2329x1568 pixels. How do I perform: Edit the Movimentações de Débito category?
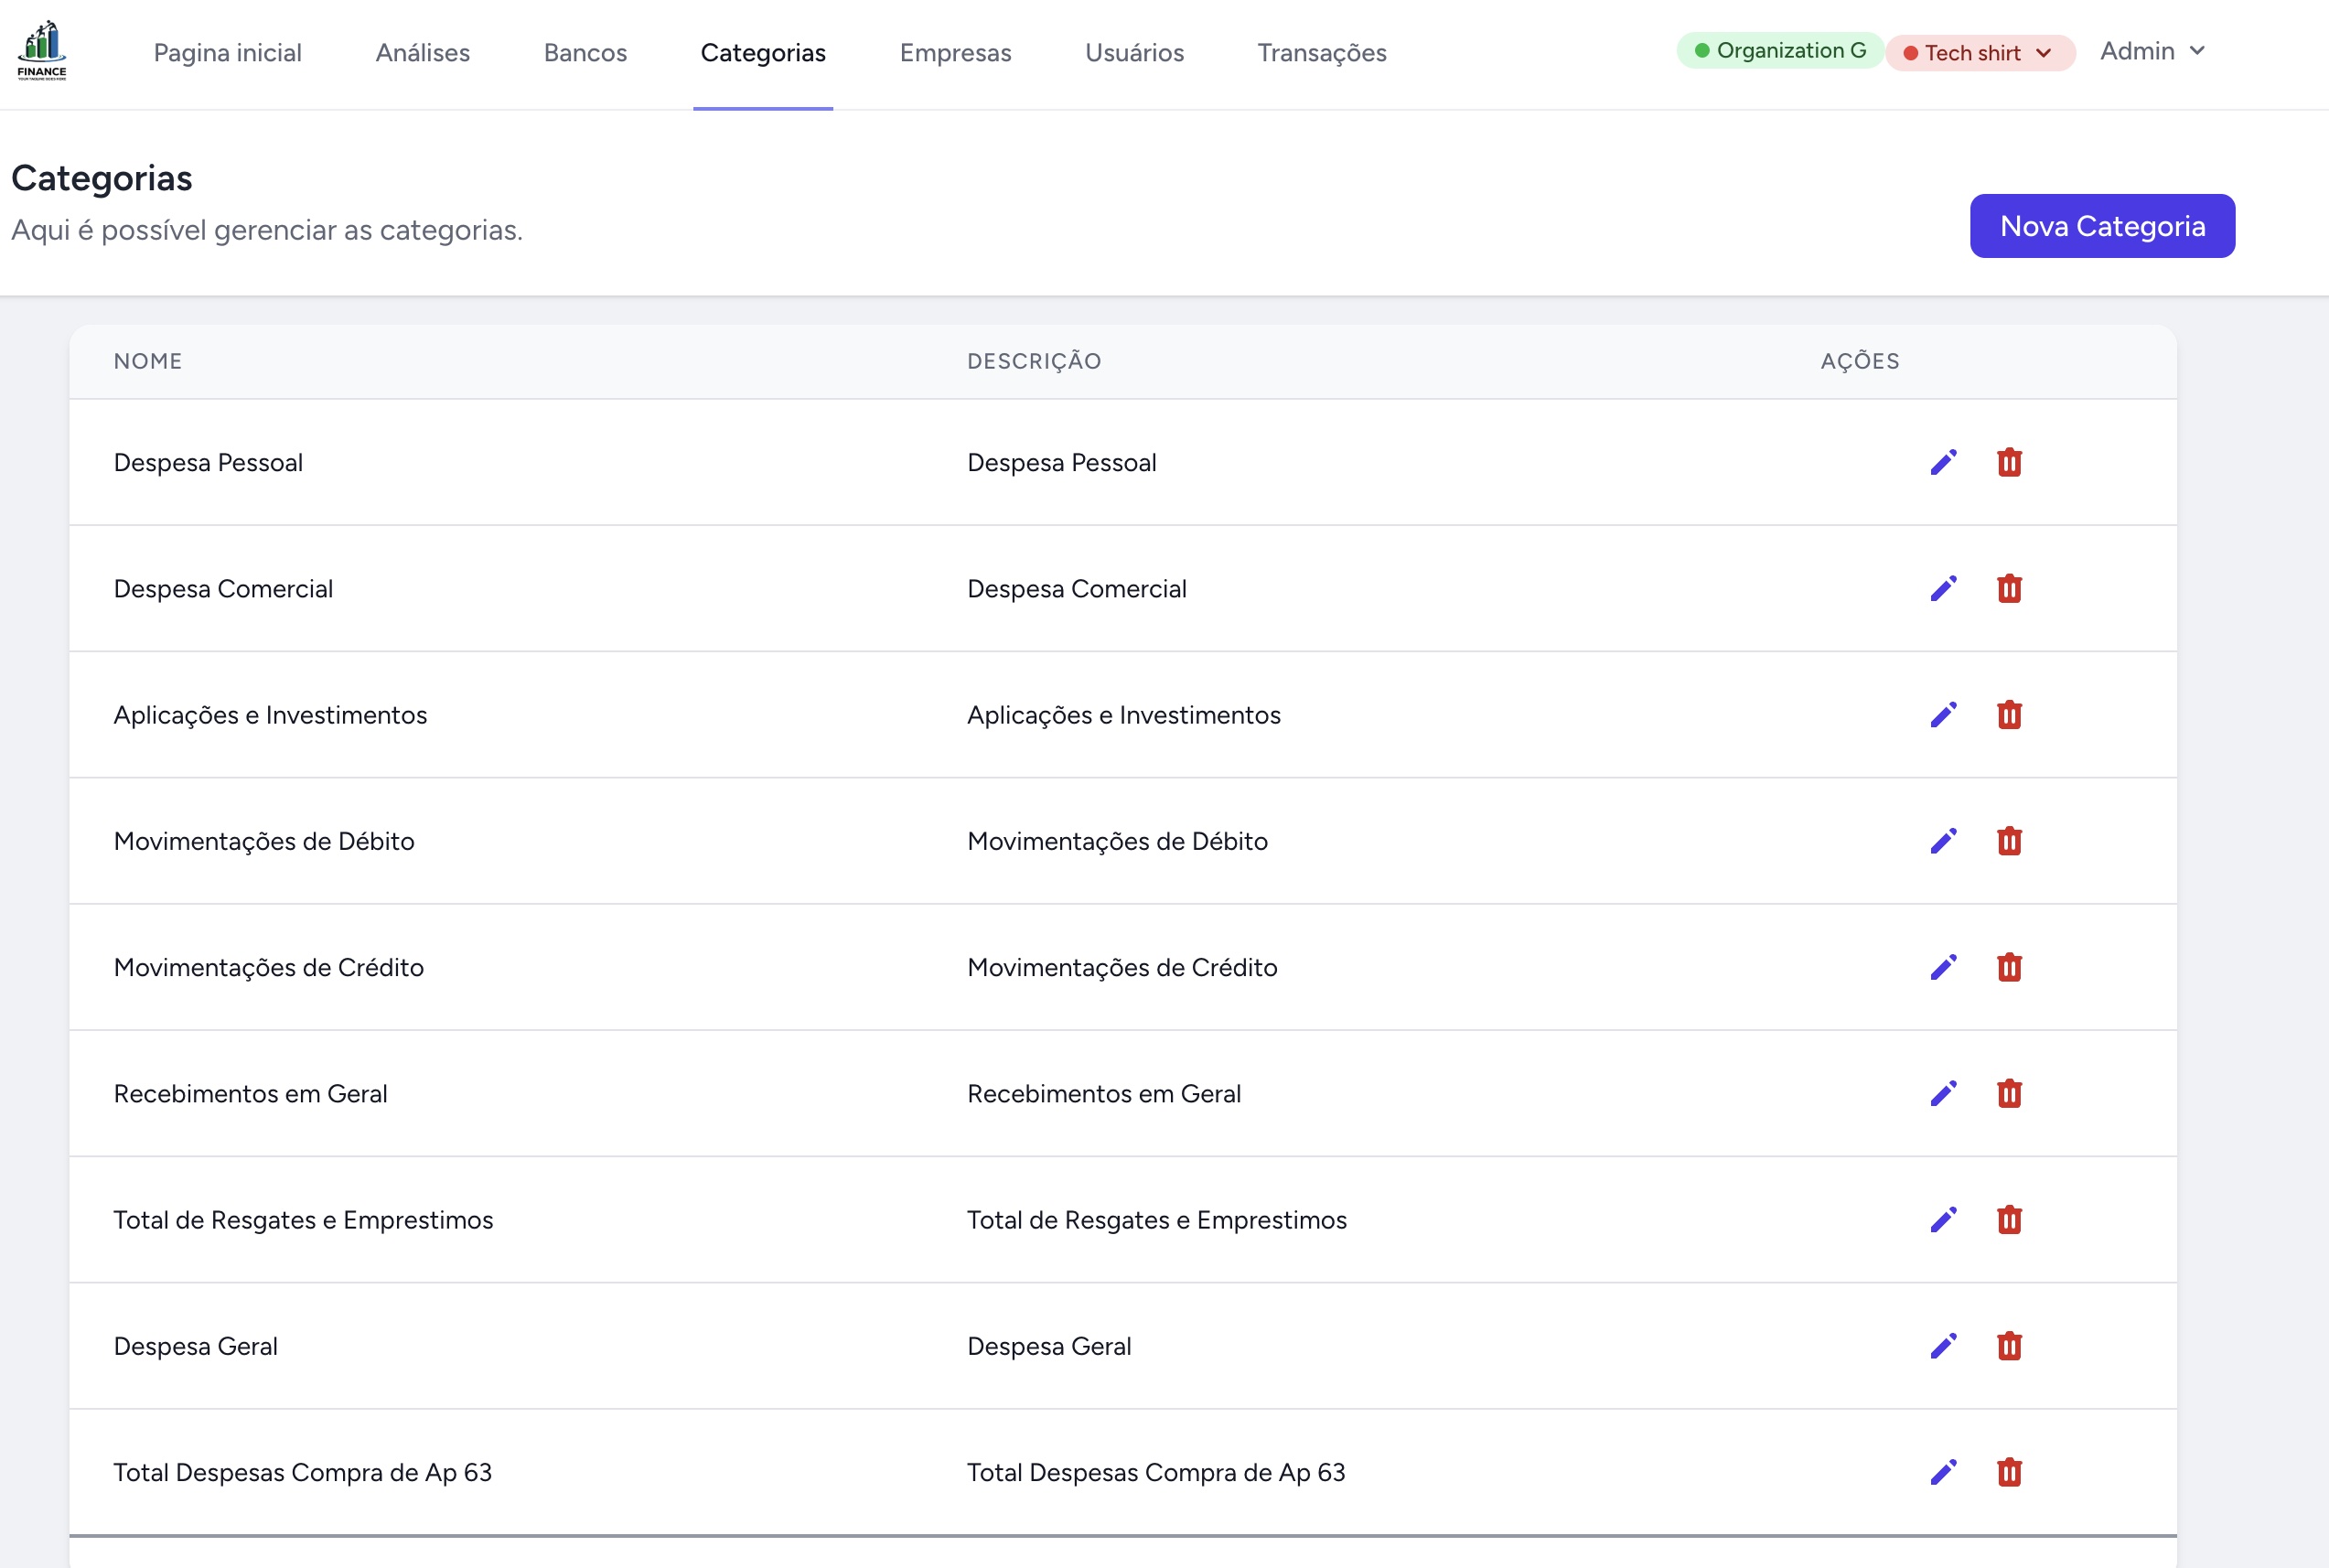[x=1943, y=841]
